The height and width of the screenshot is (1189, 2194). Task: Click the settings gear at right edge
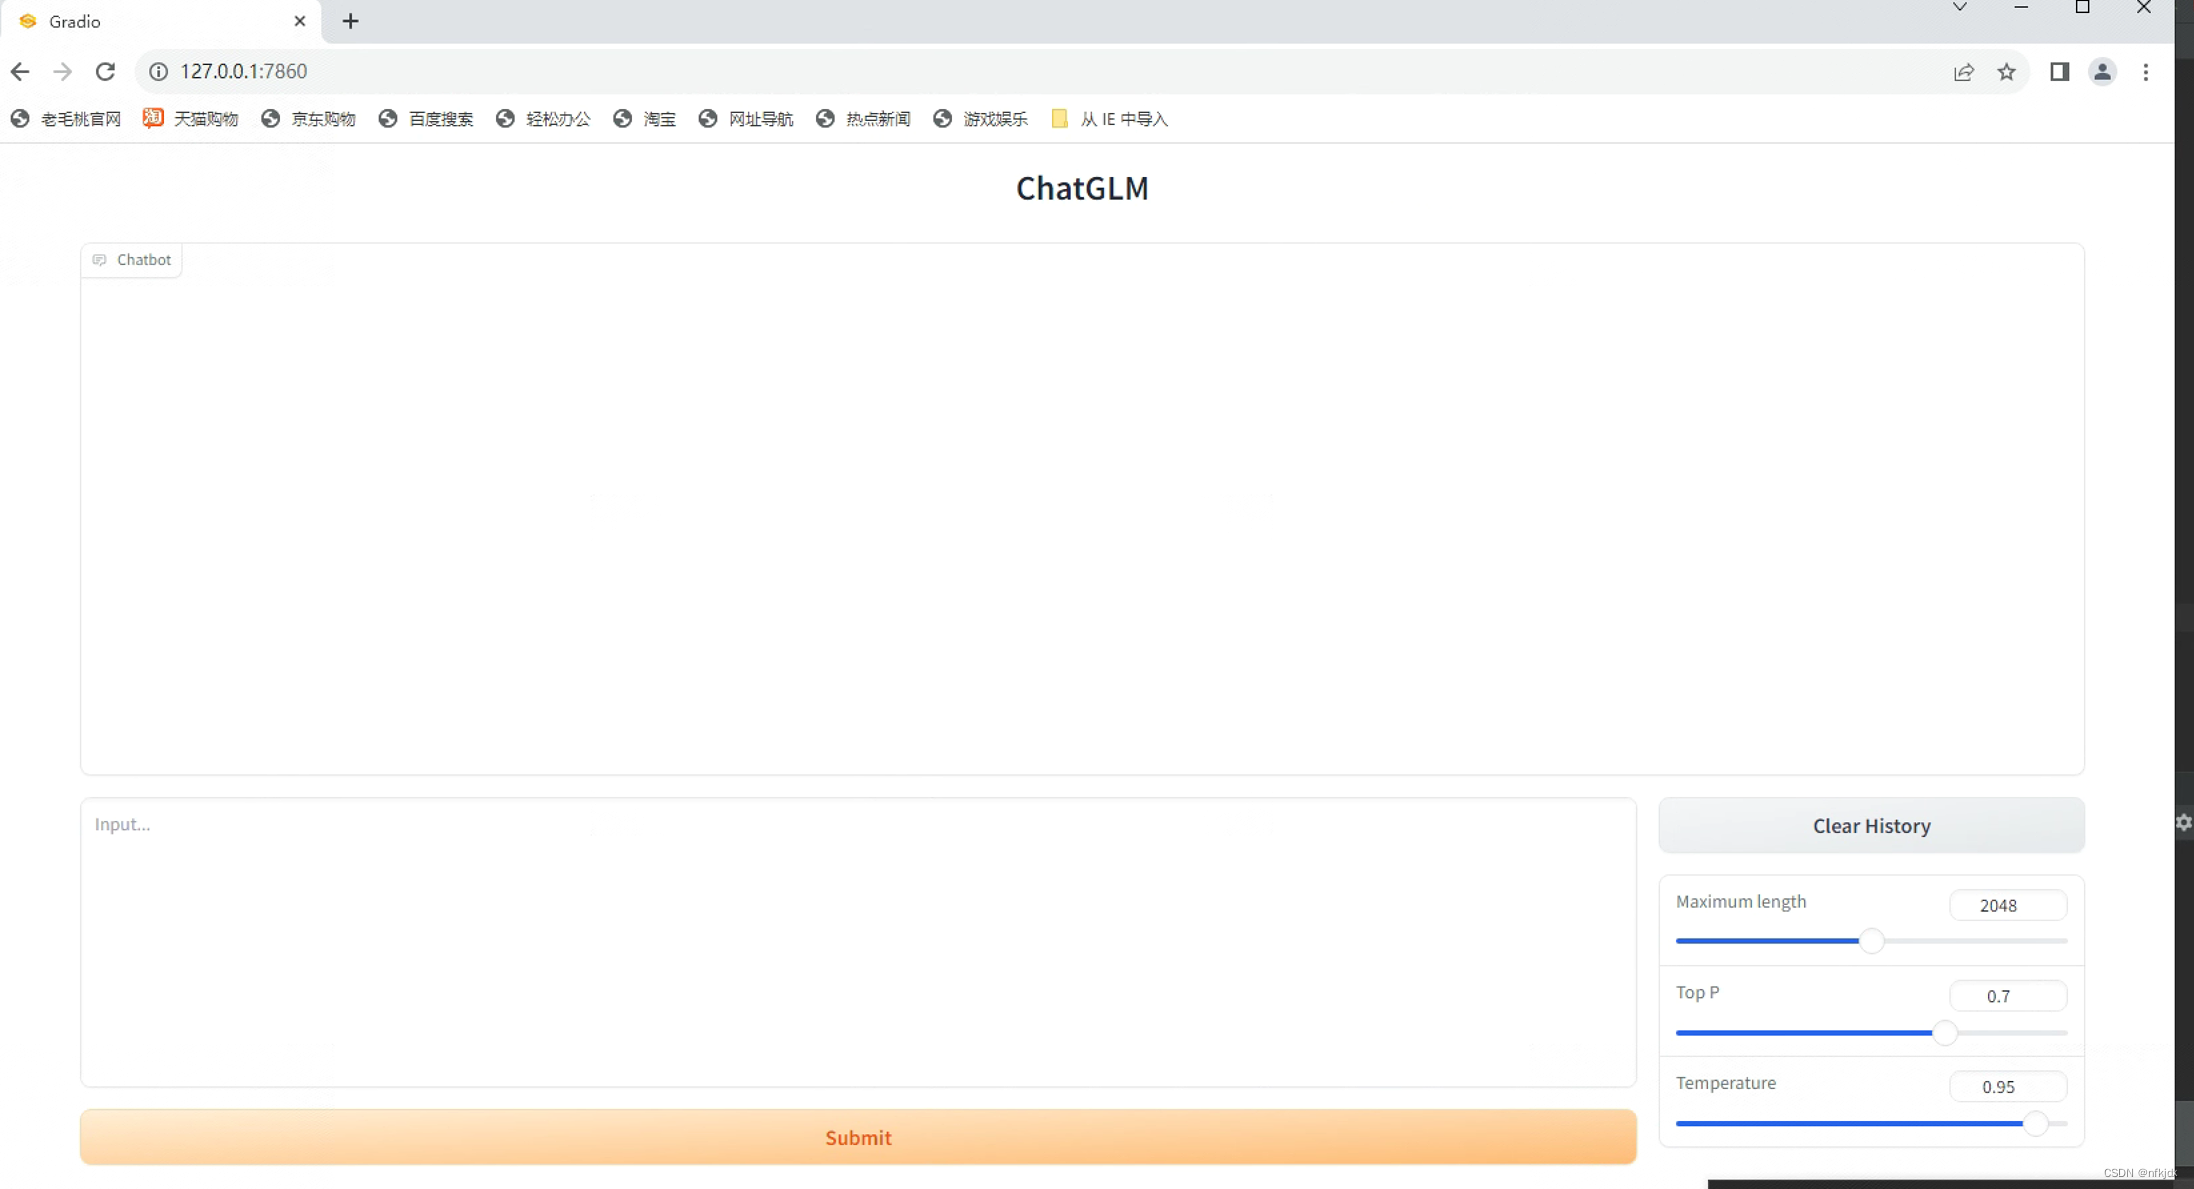point(2183,822)
